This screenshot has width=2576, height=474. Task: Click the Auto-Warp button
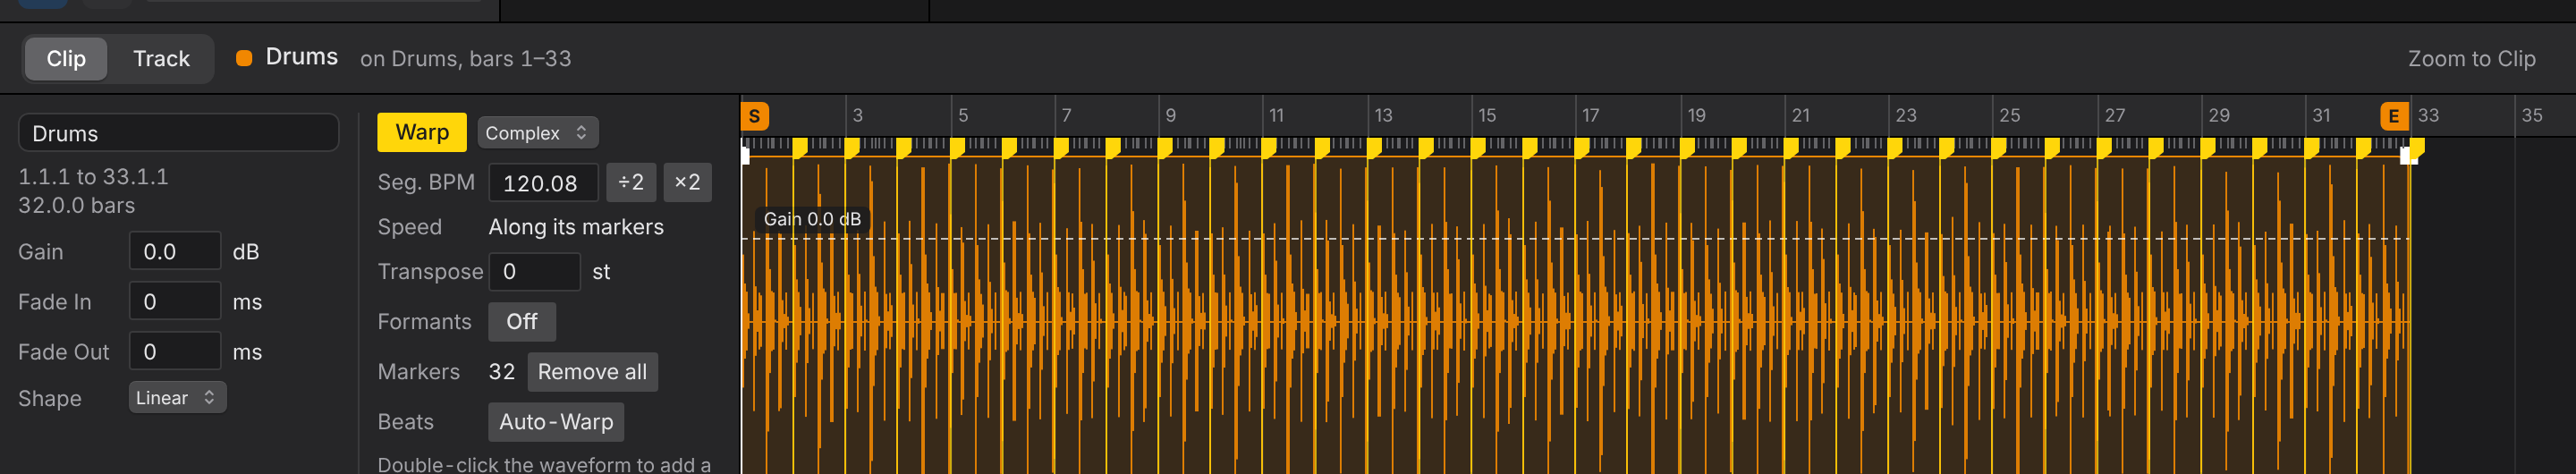pos(556,421)
